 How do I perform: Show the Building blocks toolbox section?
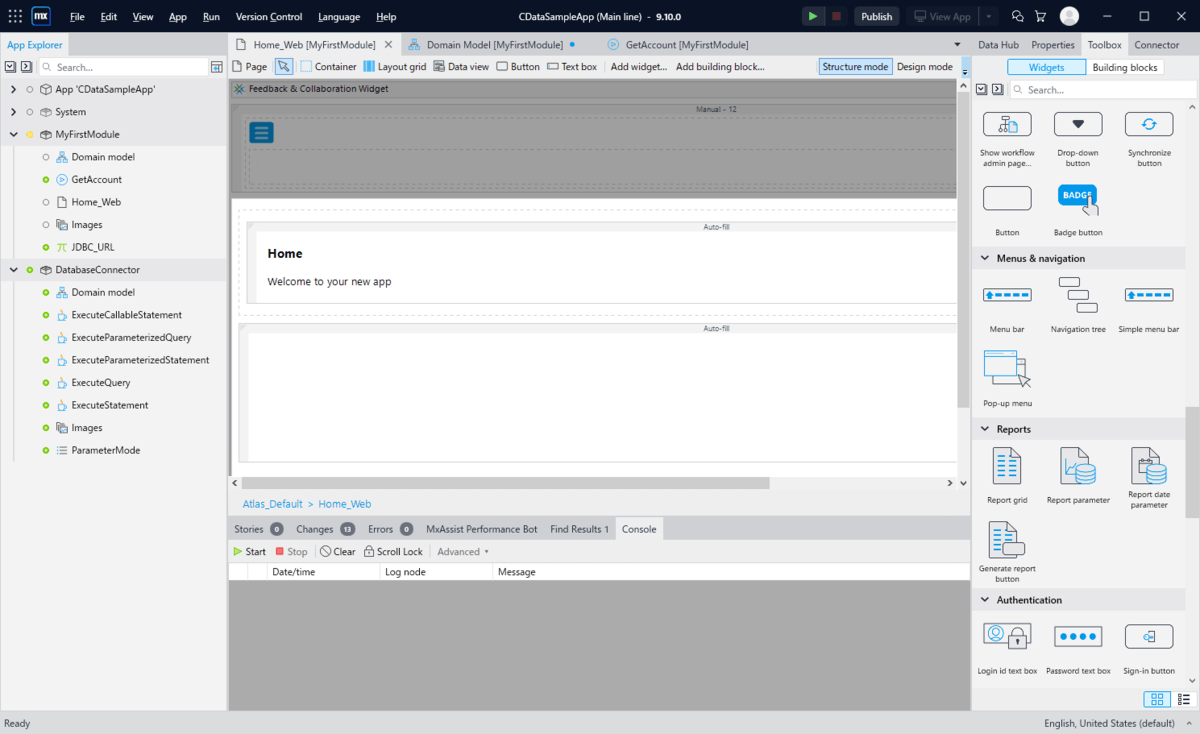click(1124, 67)
